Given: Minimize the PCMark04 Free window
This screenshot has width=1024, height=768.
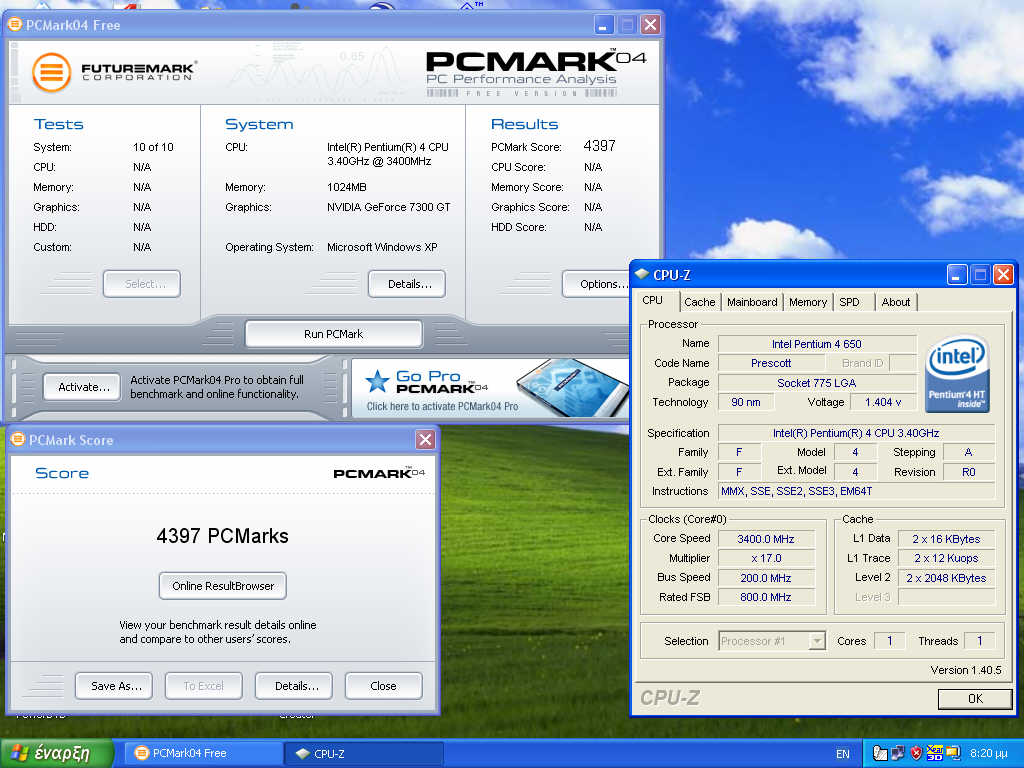Looking at the screenshot, I should coord(603,25).
